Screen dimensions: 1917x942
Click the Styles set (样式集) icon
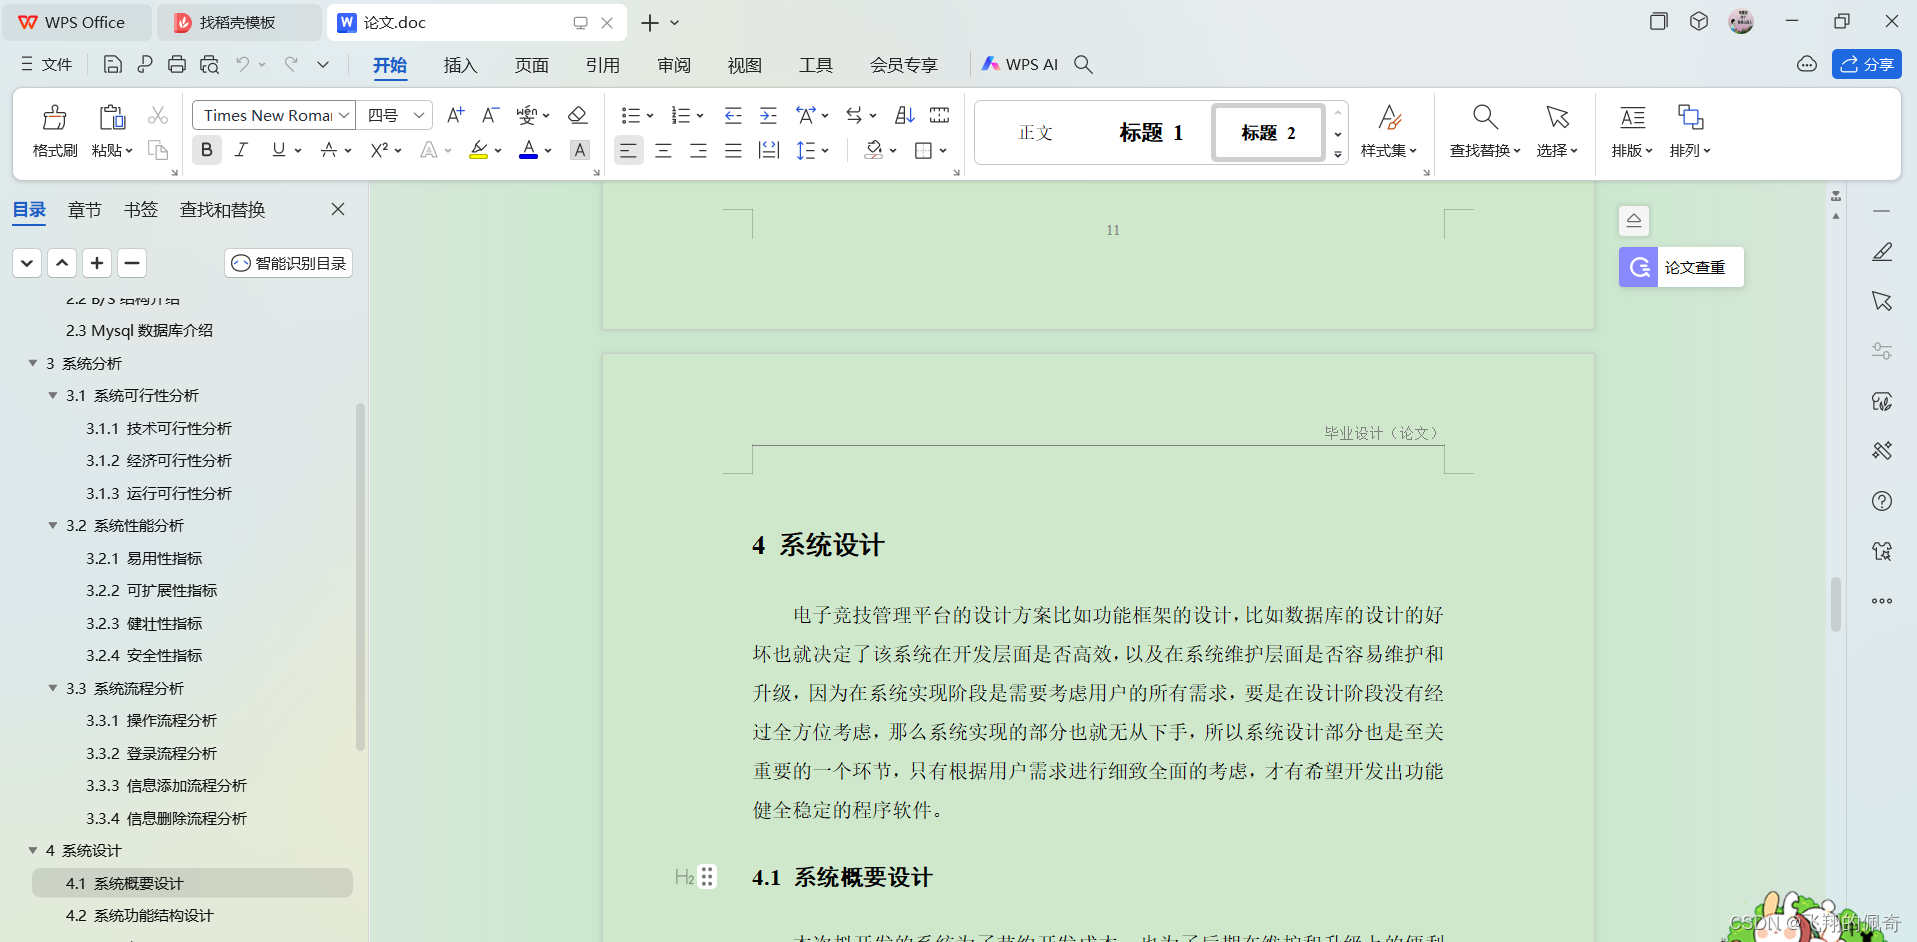coord(1389,131)
